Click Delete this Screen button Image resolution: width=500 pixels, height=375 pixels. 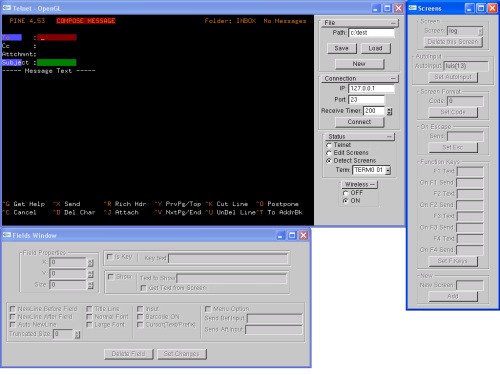(x=453, y=42)
